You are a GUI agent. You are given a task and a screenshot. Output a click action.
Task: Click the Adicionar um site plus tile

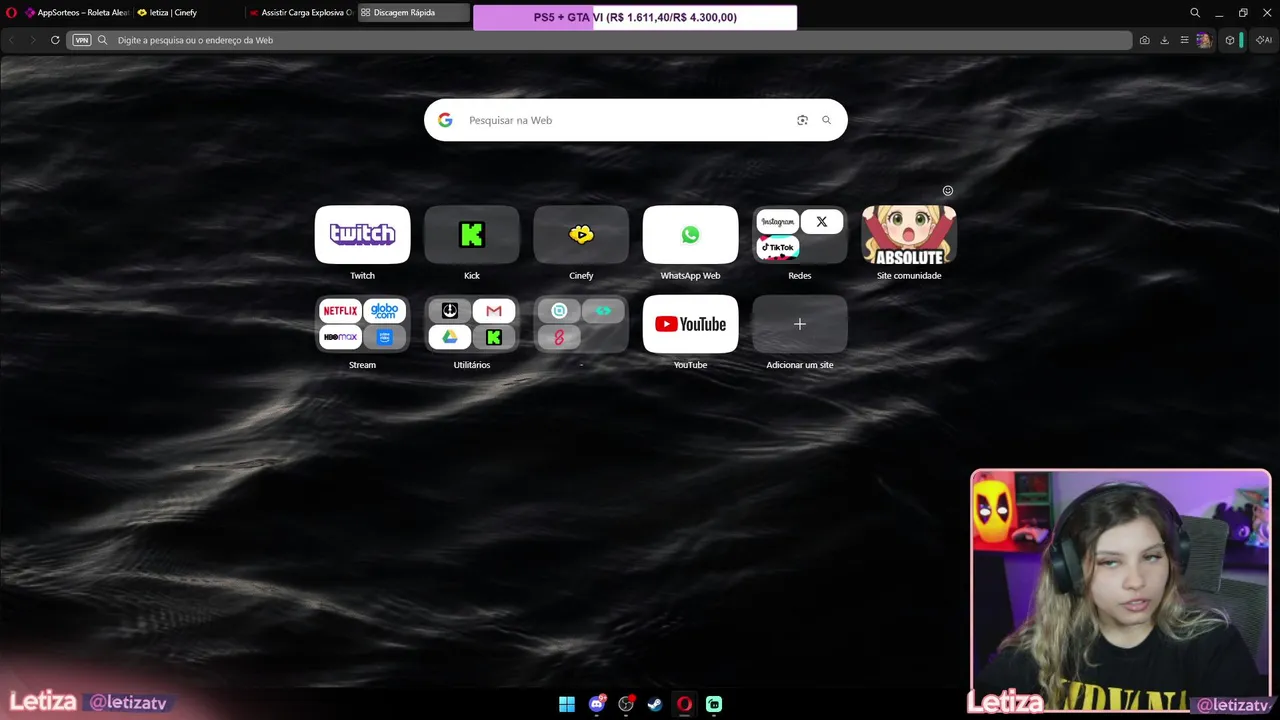pyautogui.click(x=800, y=324)
